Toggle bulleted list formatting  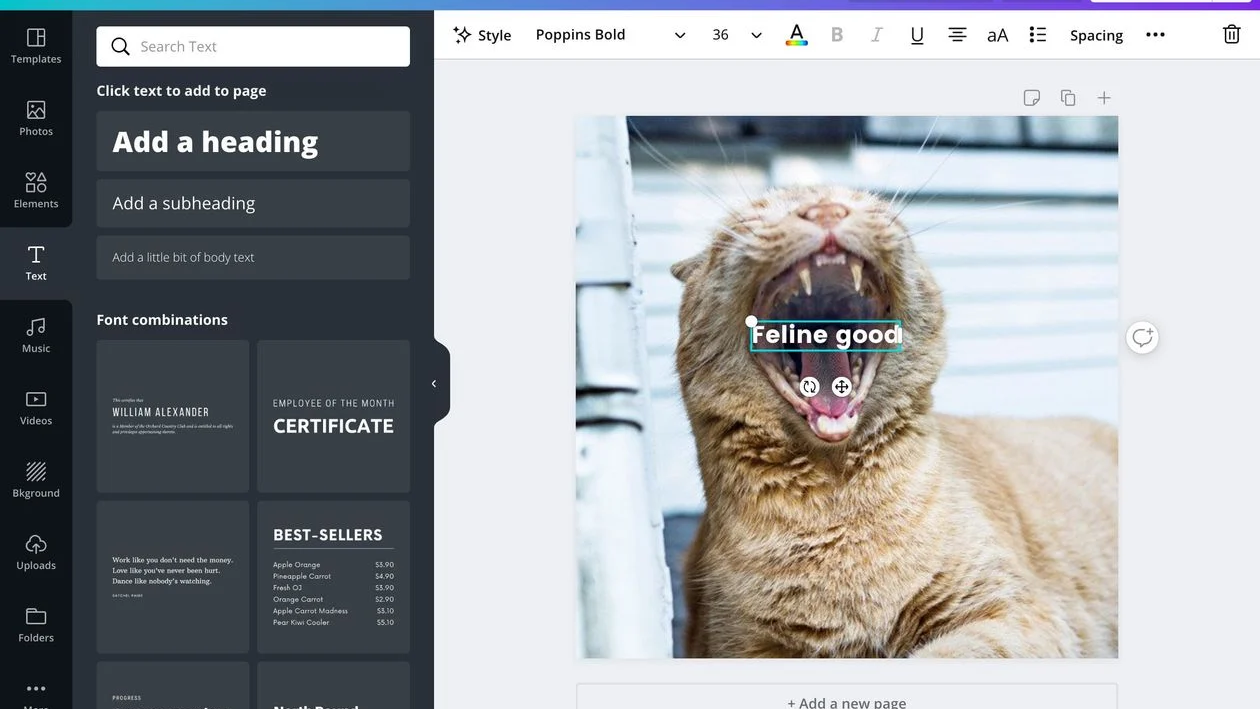1038,35
